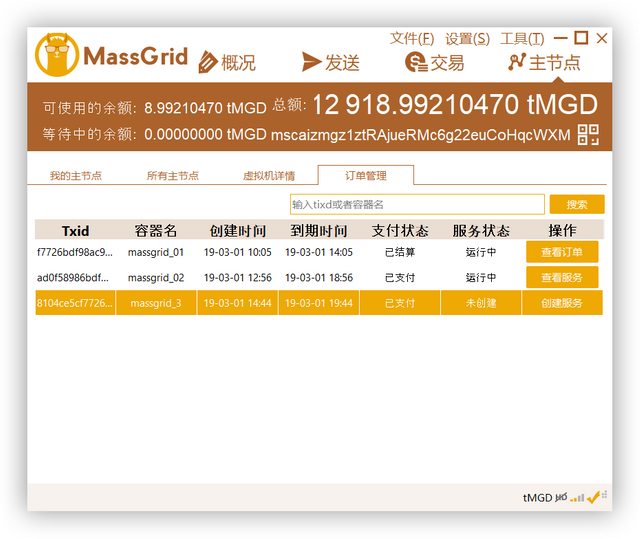Viewport: 640px width, 539px height.
Task: Select txid f7726bdf98ac9... cell
Action: (75, 252)
